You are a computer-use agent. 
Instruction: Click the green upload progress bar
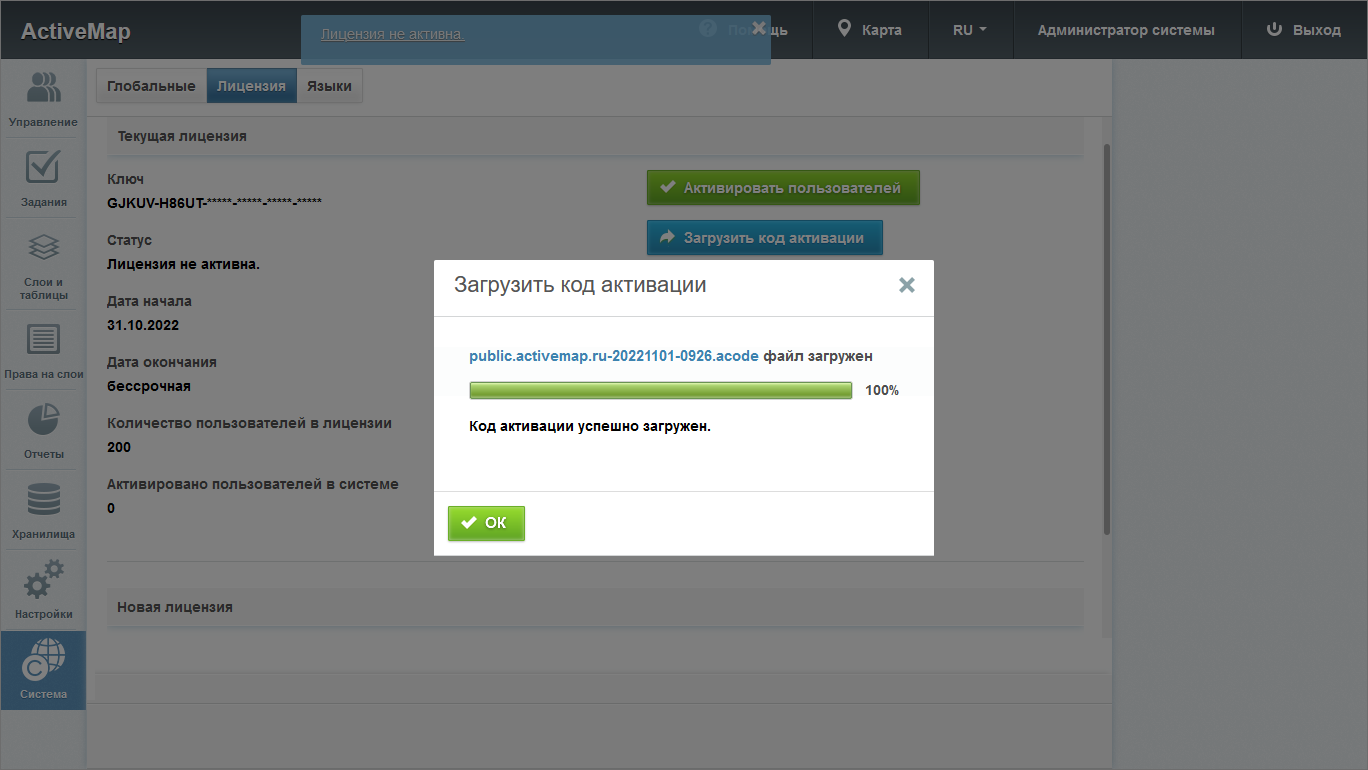pos(660,390)
